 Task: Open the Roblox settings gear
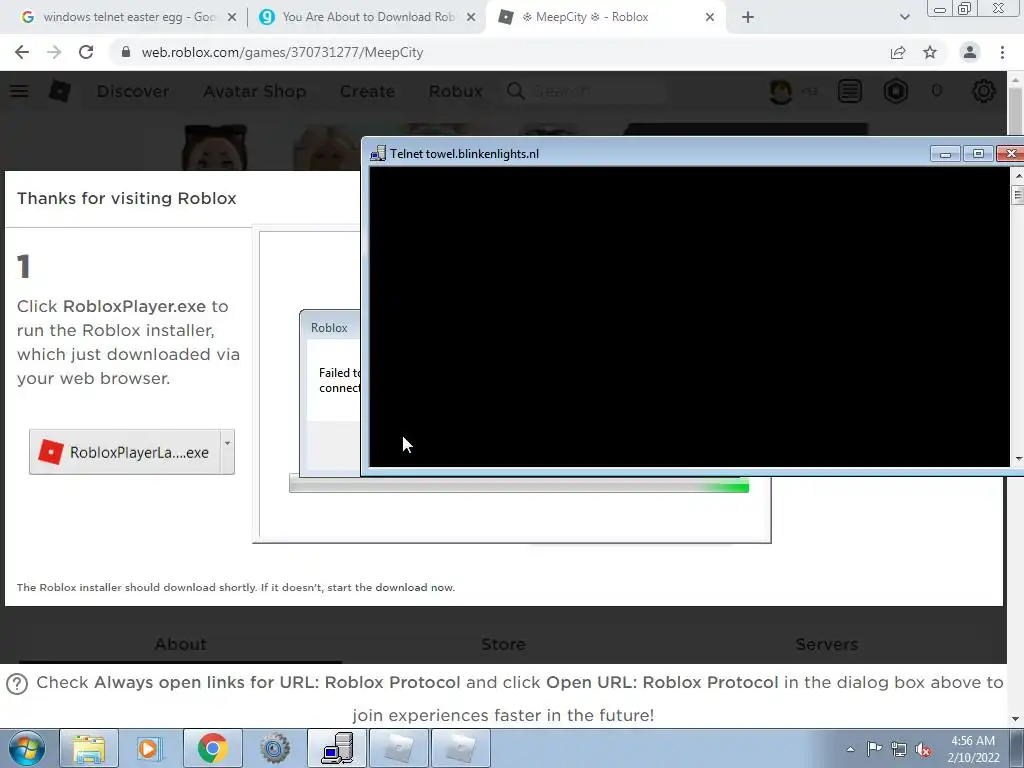click(984, 91)
